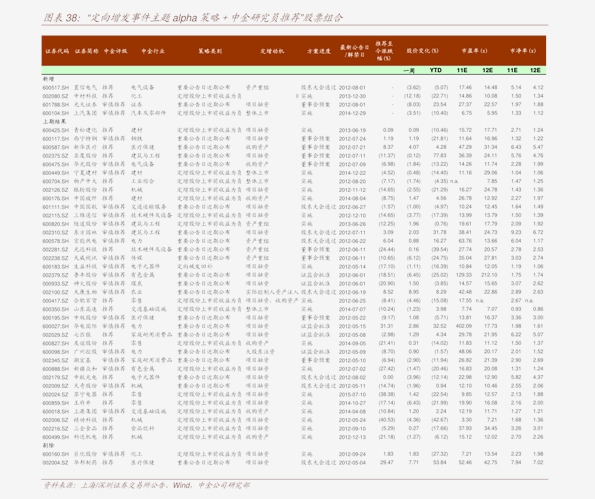Screen dimensions: 595x499
Task: Click security code 000933.SZ
Action: (56, 284)
